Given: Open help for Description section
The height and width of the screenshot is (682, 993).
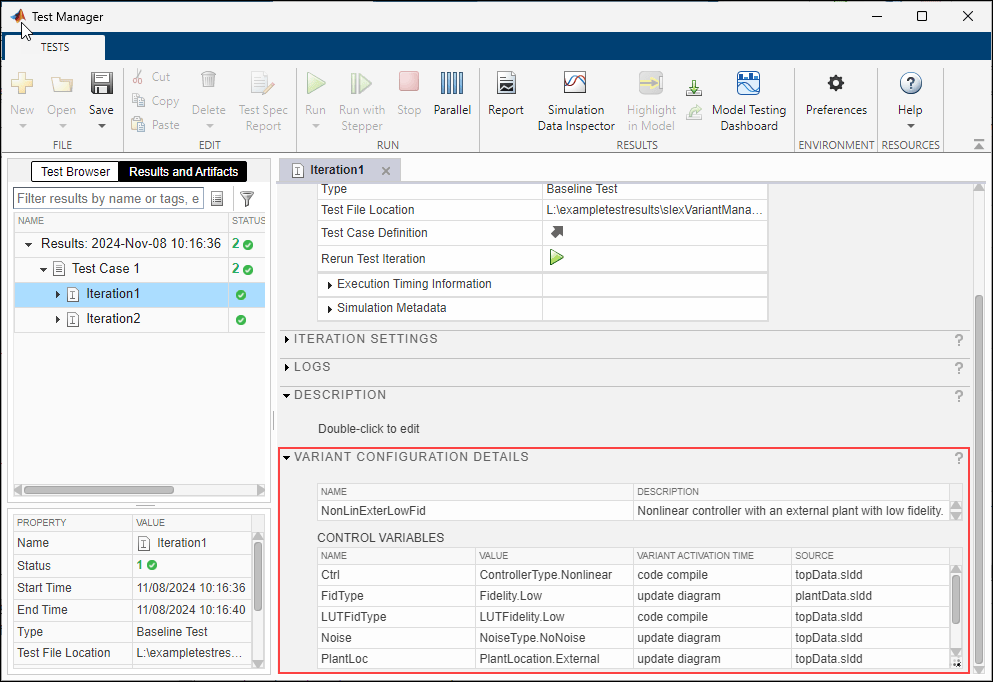Looking at the screenshot, I should [x=959, y=396].
